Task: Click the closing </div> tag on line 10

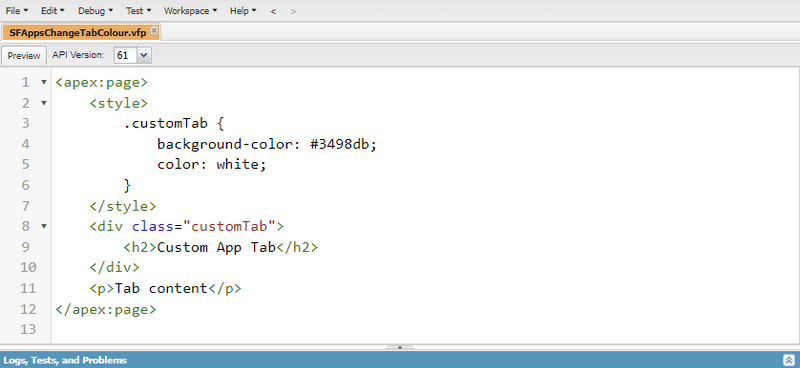Action: click(114, 268)
